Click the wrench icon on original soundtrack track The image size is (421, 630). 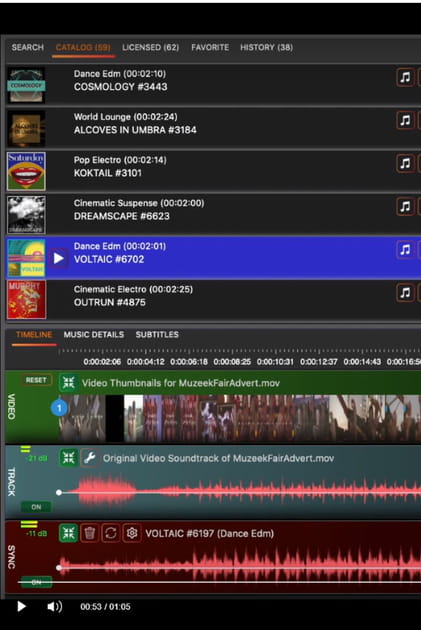[x=90, y=458]
